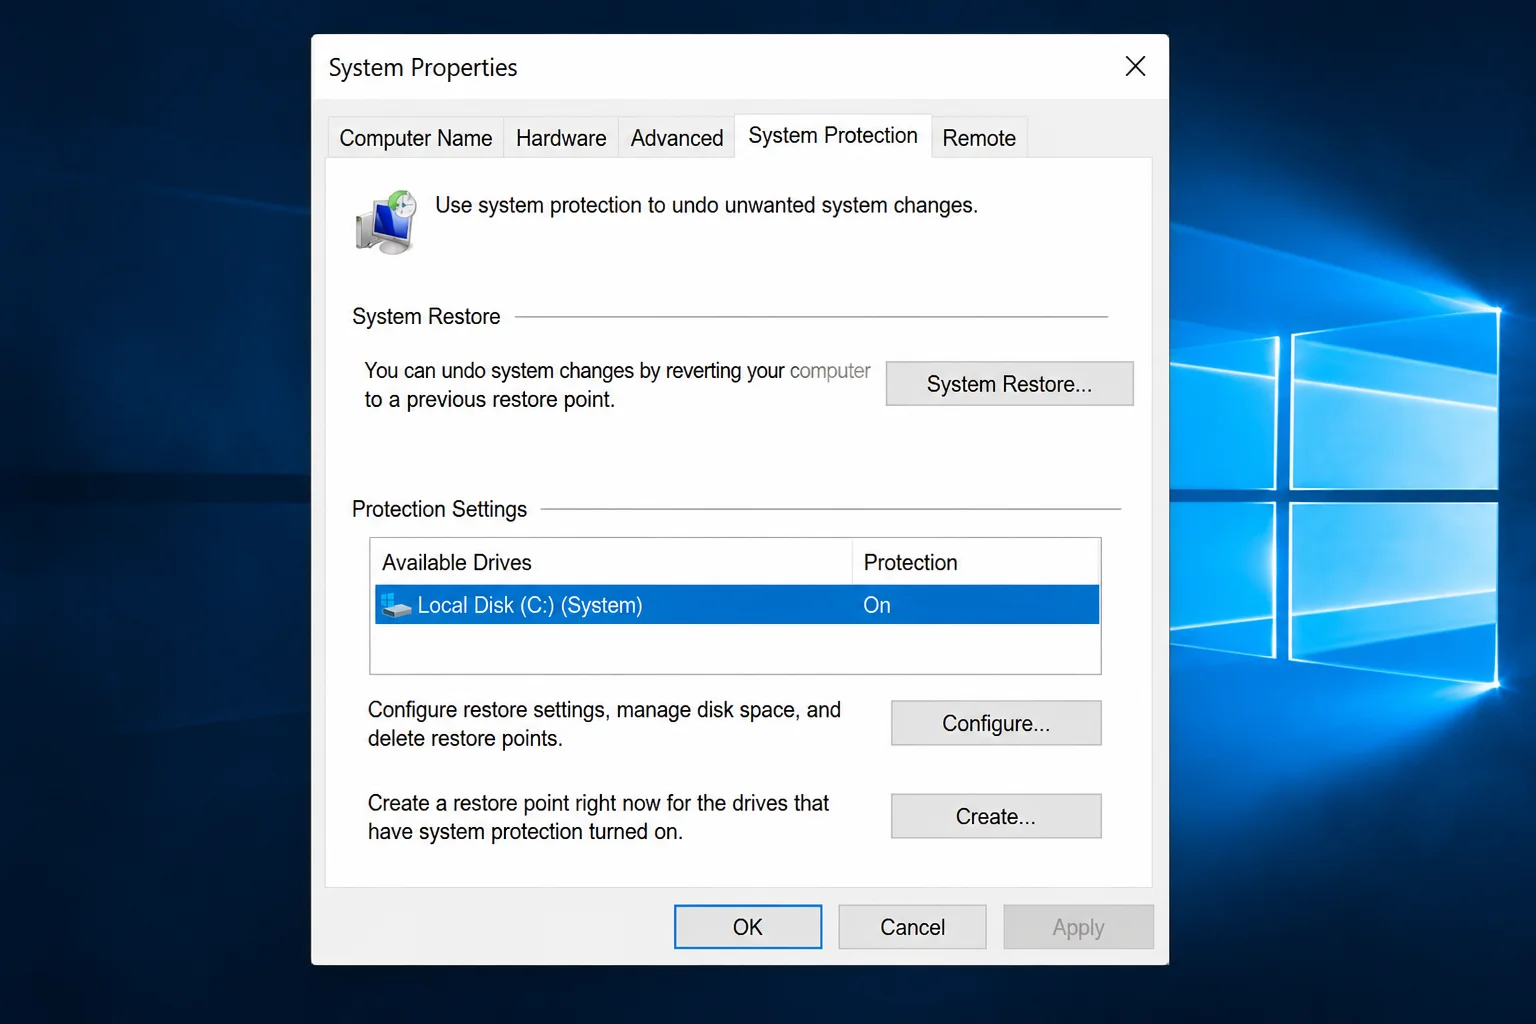Select the Local Disk (C:) (System) row
The width and height of the screenshot is (1536, 1024).
click(737, 605)
